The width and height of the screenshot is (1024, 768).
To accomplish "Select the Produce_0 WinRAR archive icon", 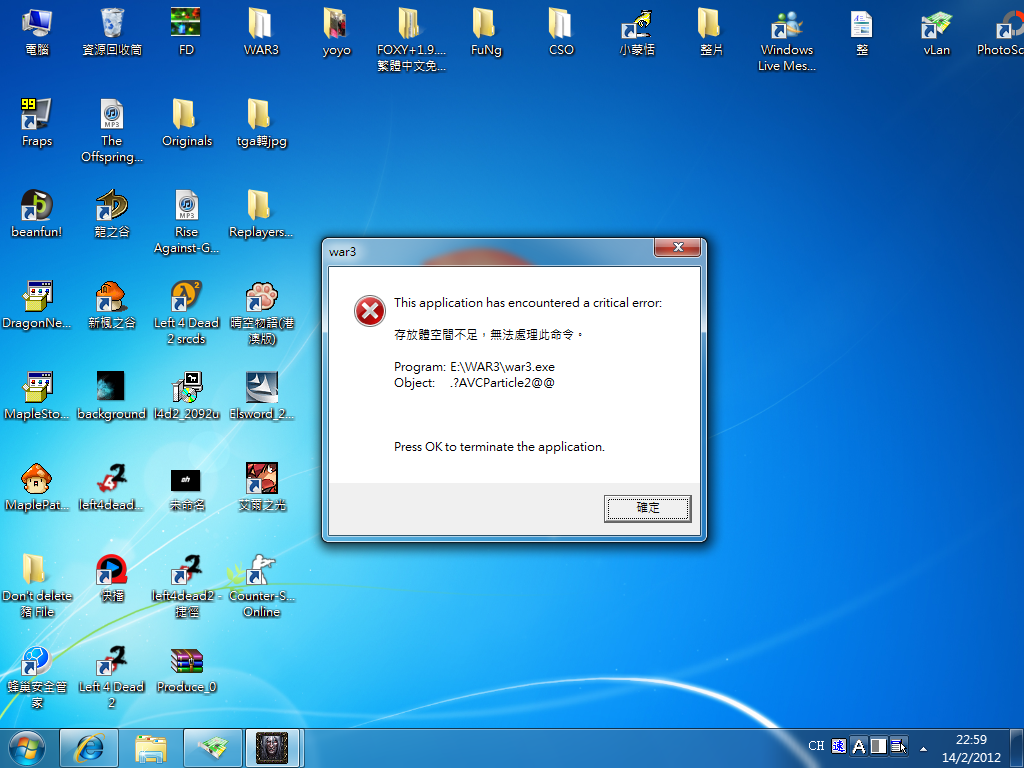I will click(x=187, y=669).
